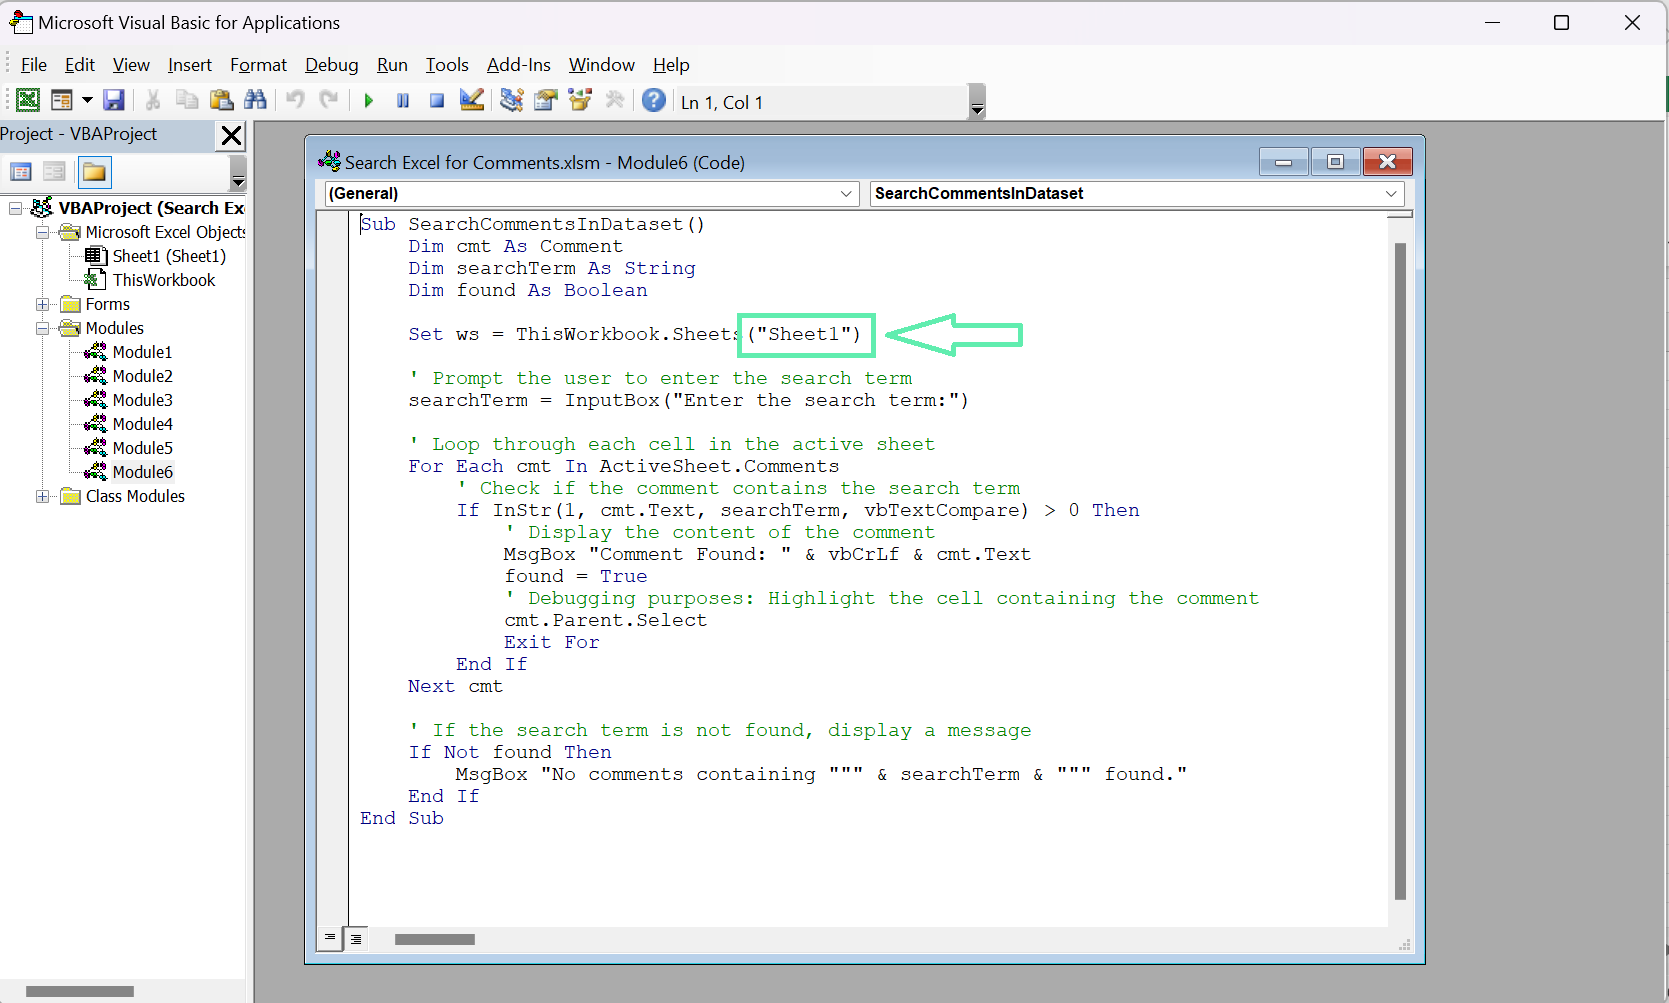Click the Undo arrow icon
The width and height of the screenshot is (1669, 1003).
295,100
